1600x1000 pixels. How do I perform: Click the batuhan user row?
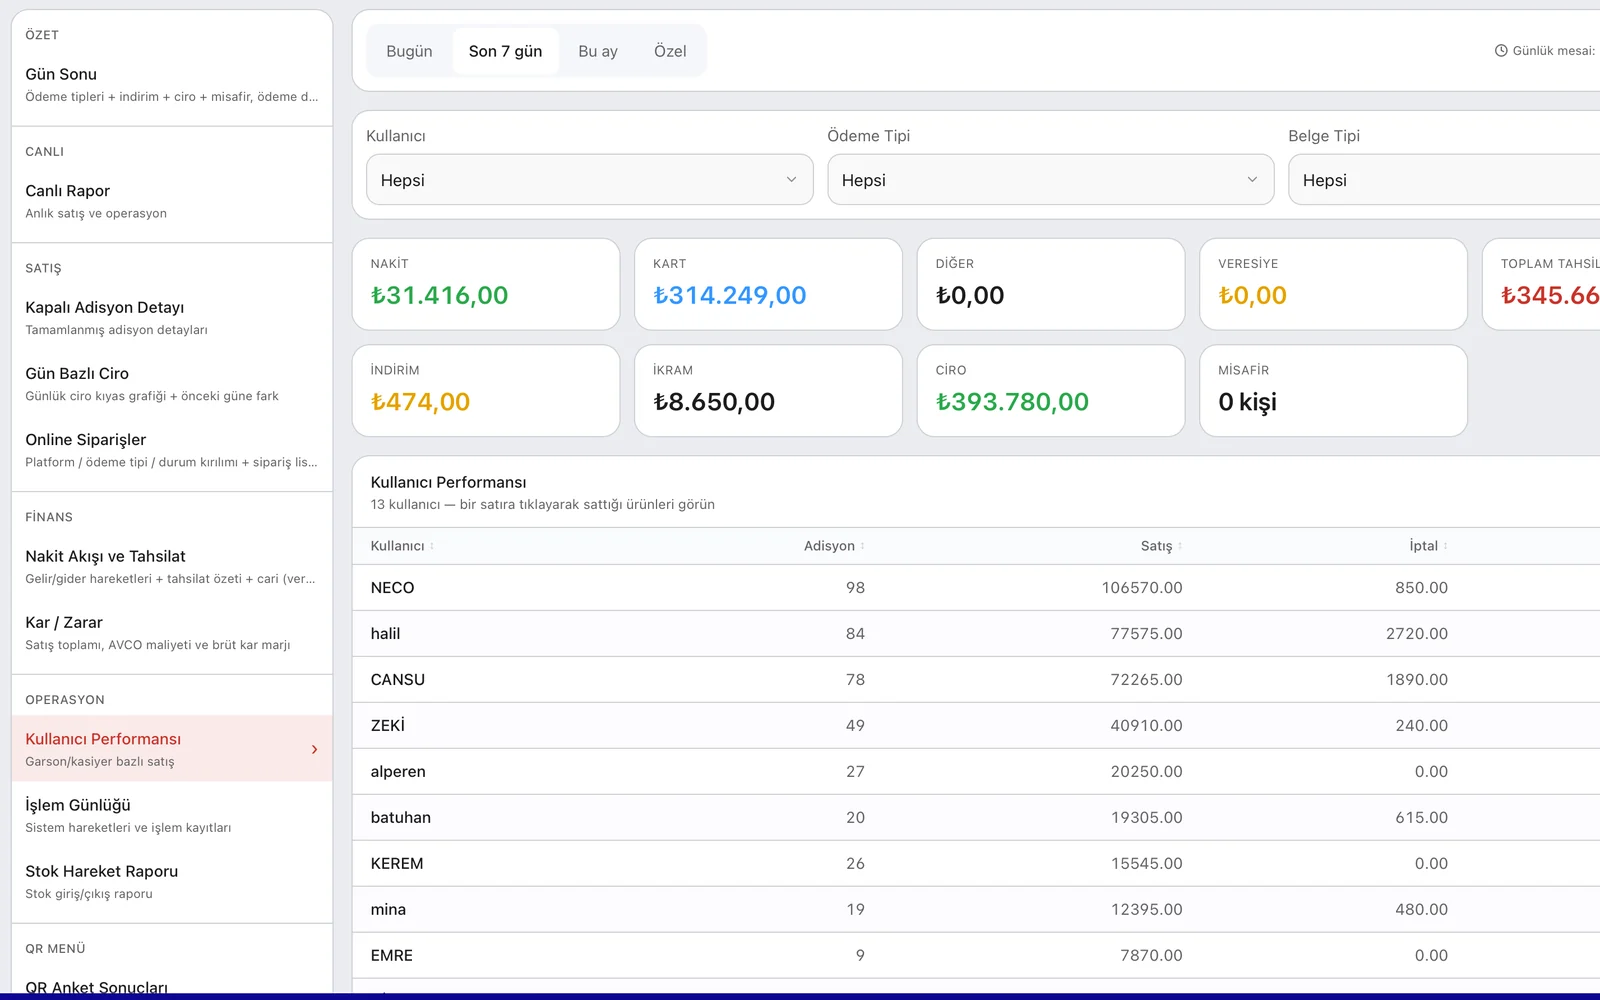pos(976,818)
